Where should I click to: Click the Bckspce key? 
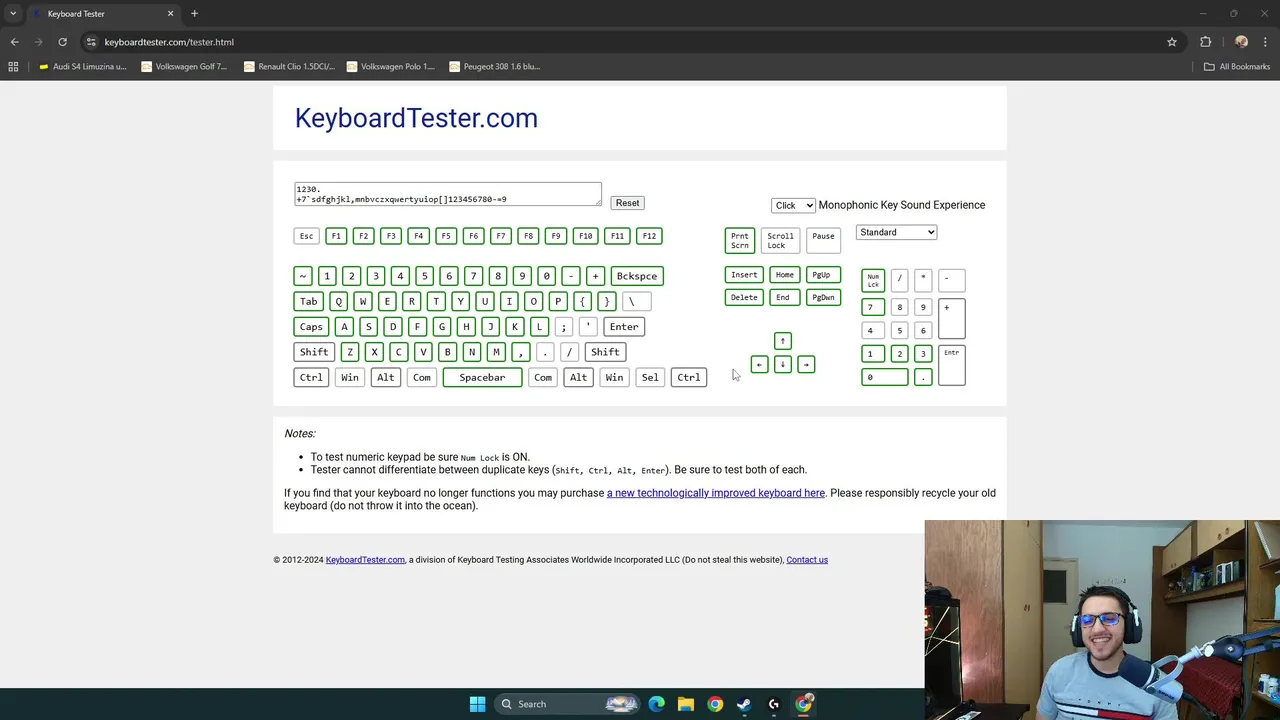coord(636,276)
